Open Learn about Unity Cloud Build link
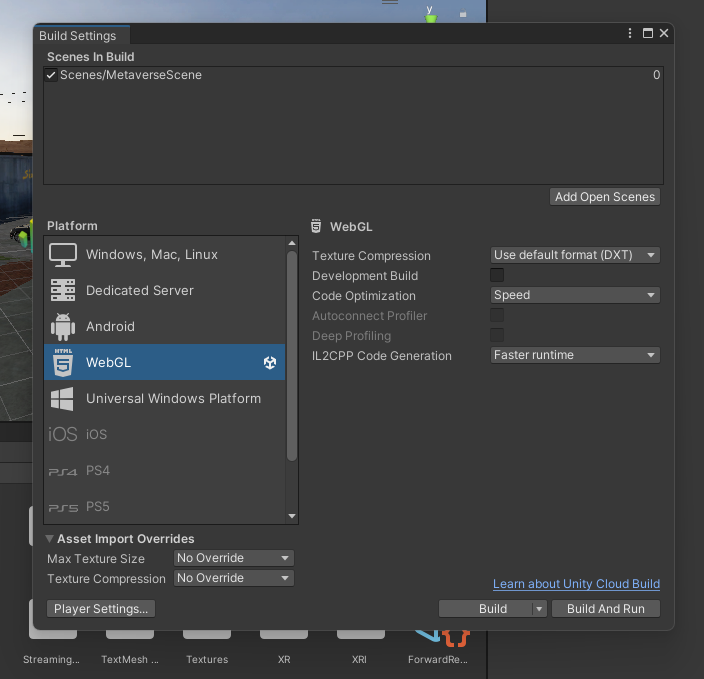Viewport: 704px width, 679px height. [x=576, y=584]
